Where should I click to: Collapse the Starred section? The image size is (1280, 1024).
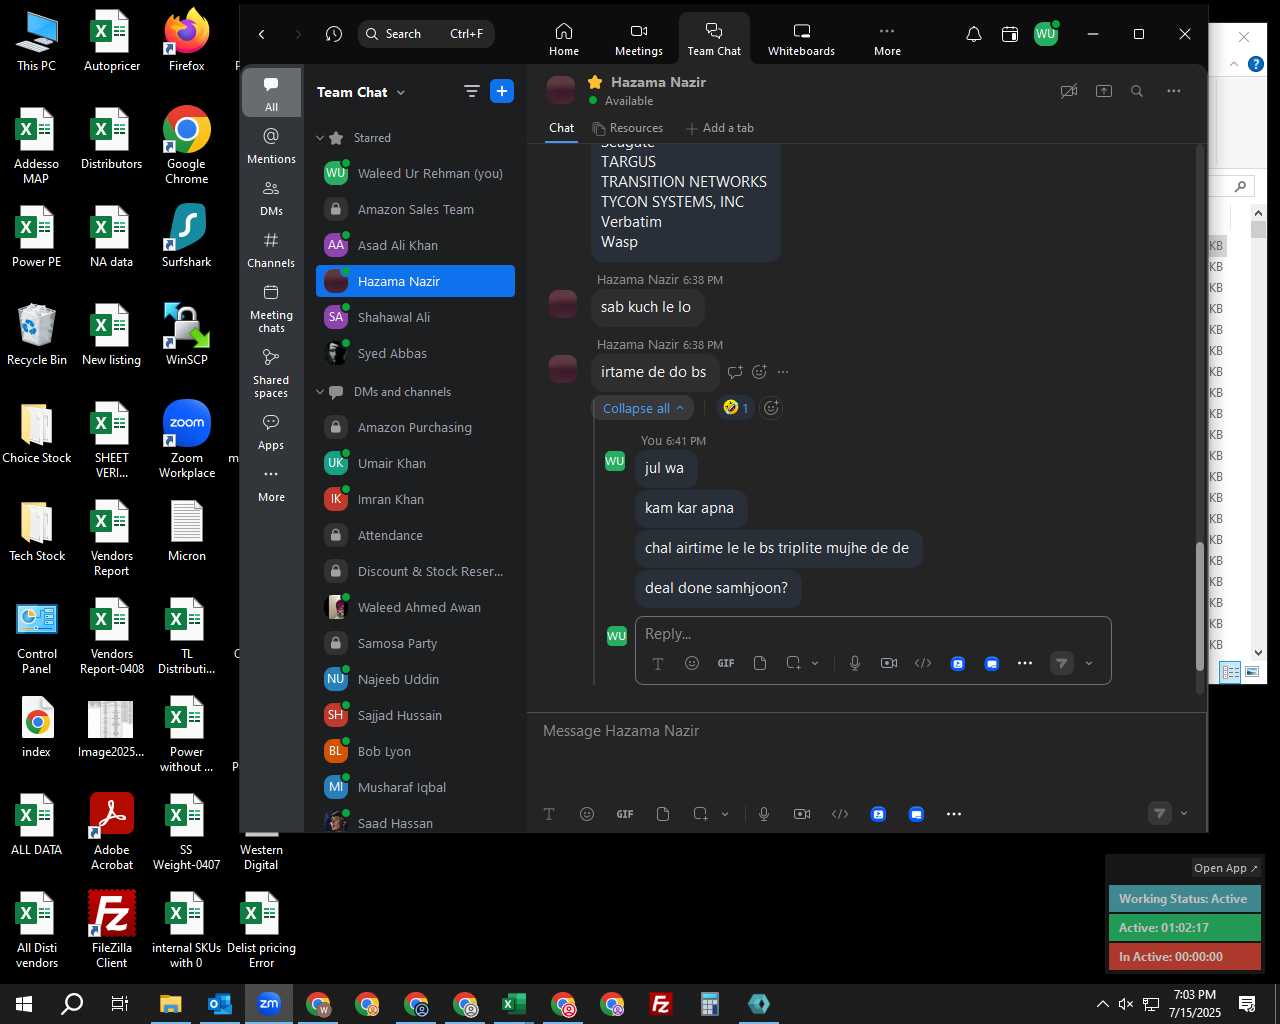[x=320, y=138]
